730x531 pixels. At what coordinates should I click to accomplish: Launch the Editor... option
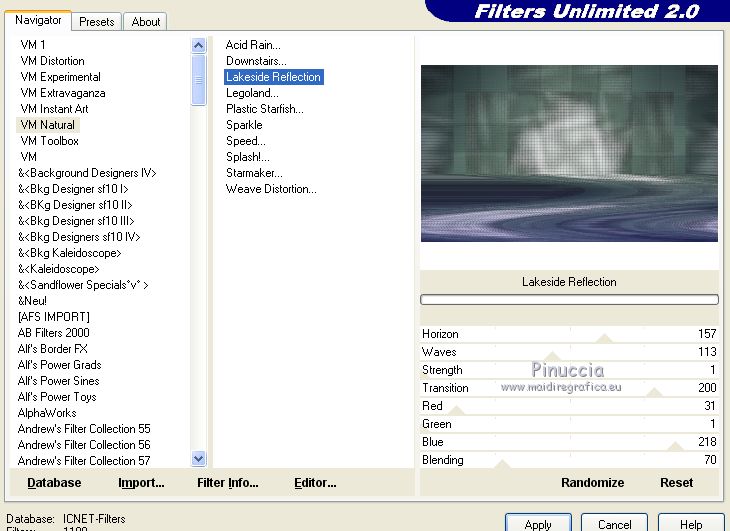coord(315,483)
